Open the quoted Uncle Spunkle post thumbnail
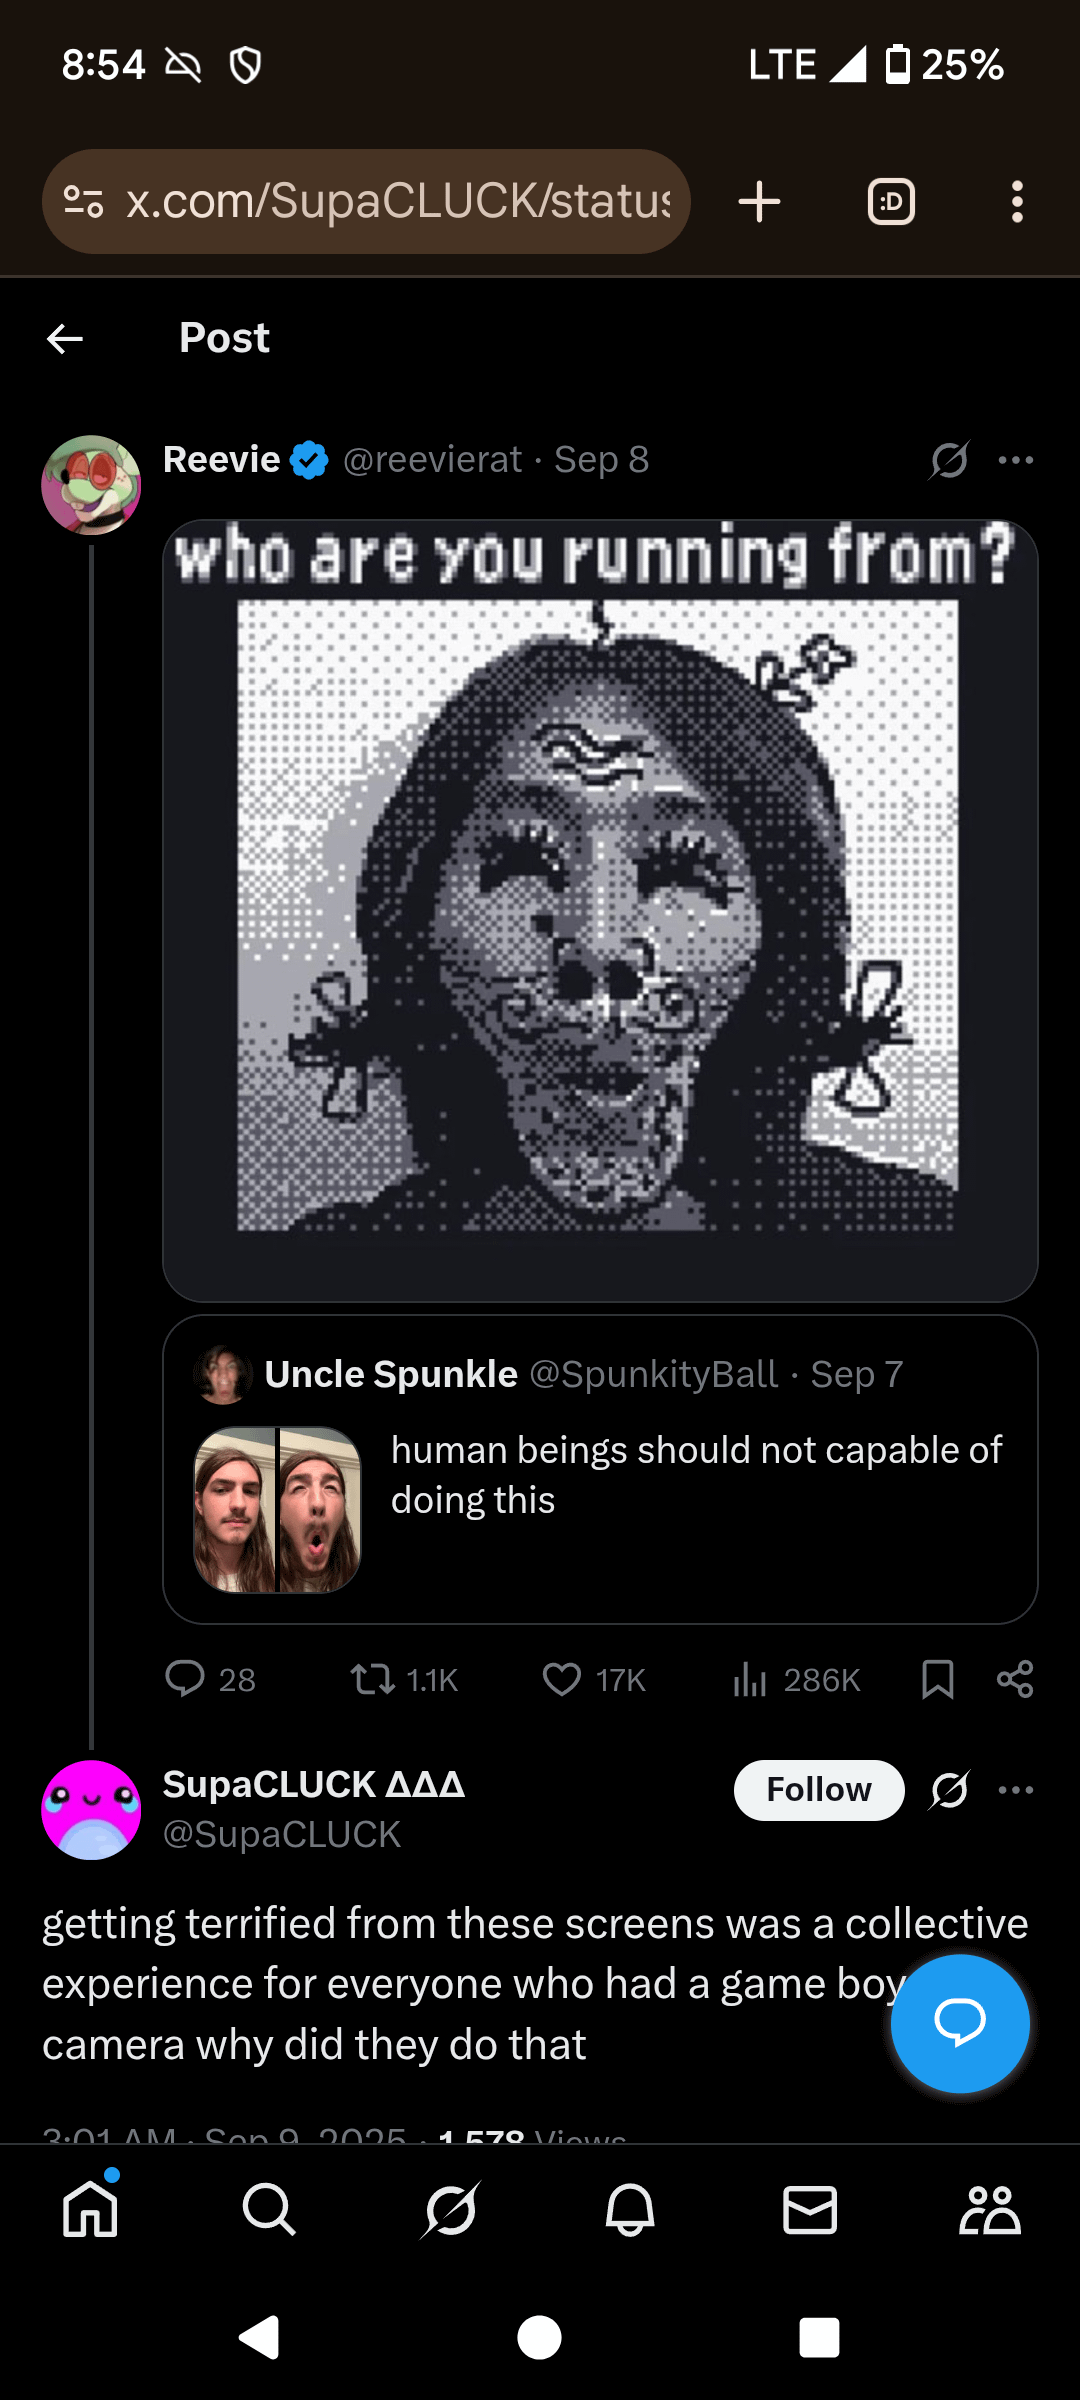Screen dimensions: 1080x2400 pos(277,1510)
